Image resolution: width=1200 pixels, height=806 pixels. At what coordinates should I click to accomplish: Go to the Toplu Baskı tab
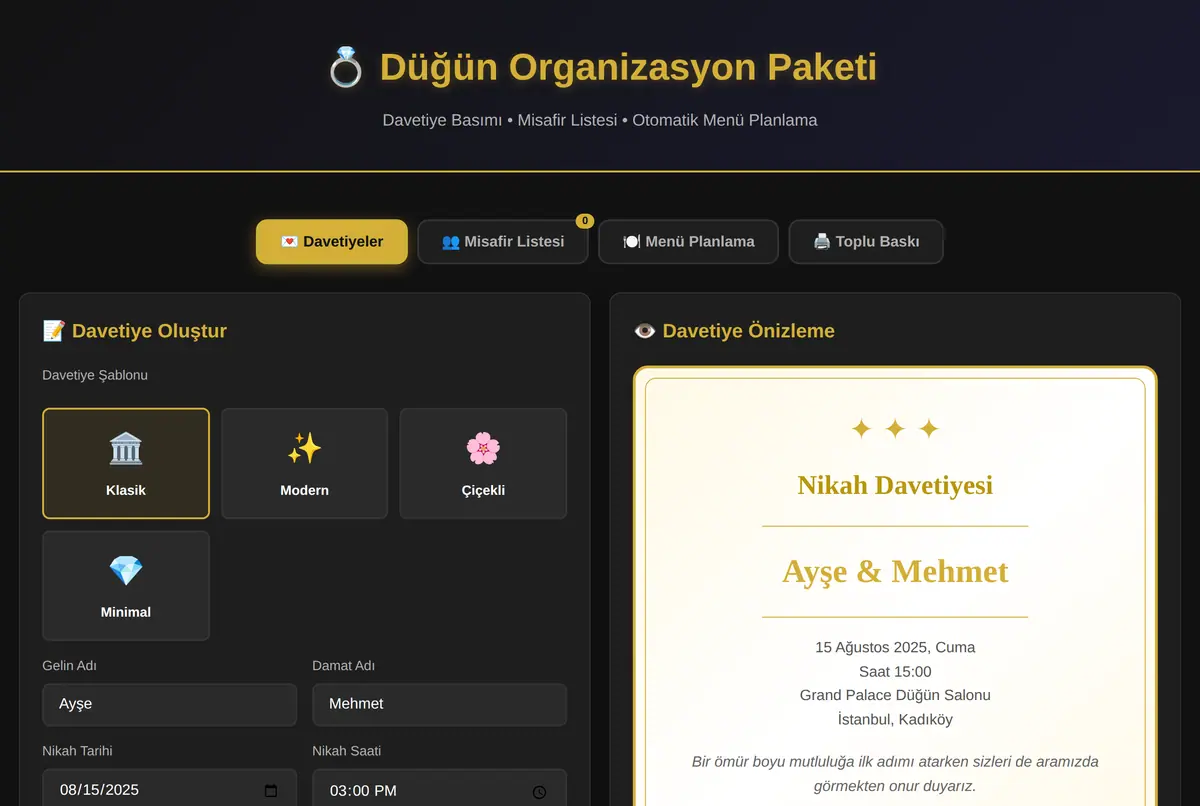click(866, 242)
